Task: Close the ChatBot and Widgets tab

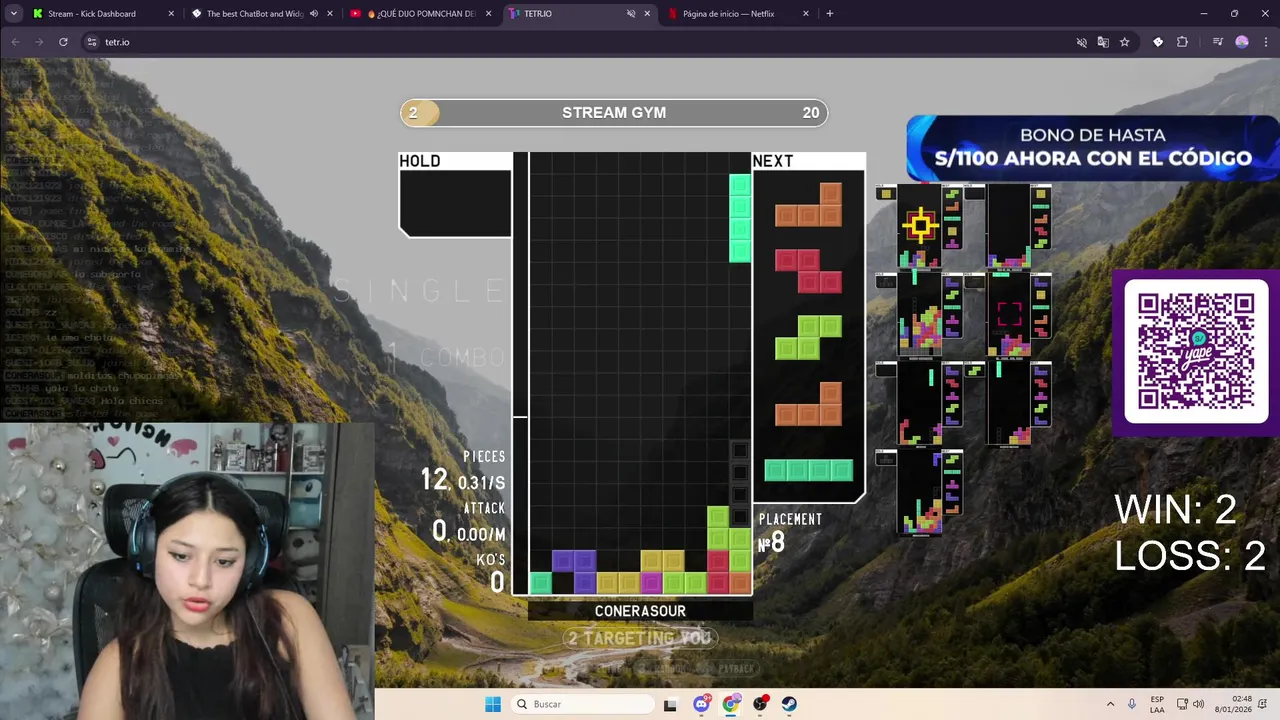Action: click(x=329, y=14)
